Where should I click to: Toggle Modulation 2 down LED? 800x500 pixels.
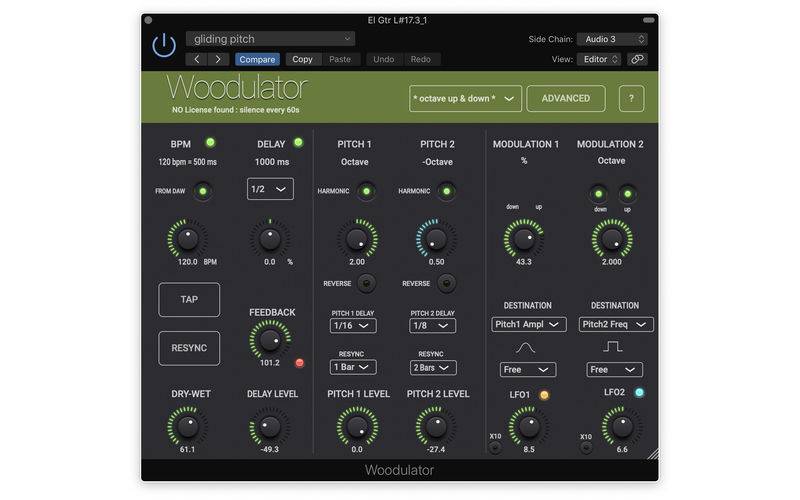[x=598, y=194]
